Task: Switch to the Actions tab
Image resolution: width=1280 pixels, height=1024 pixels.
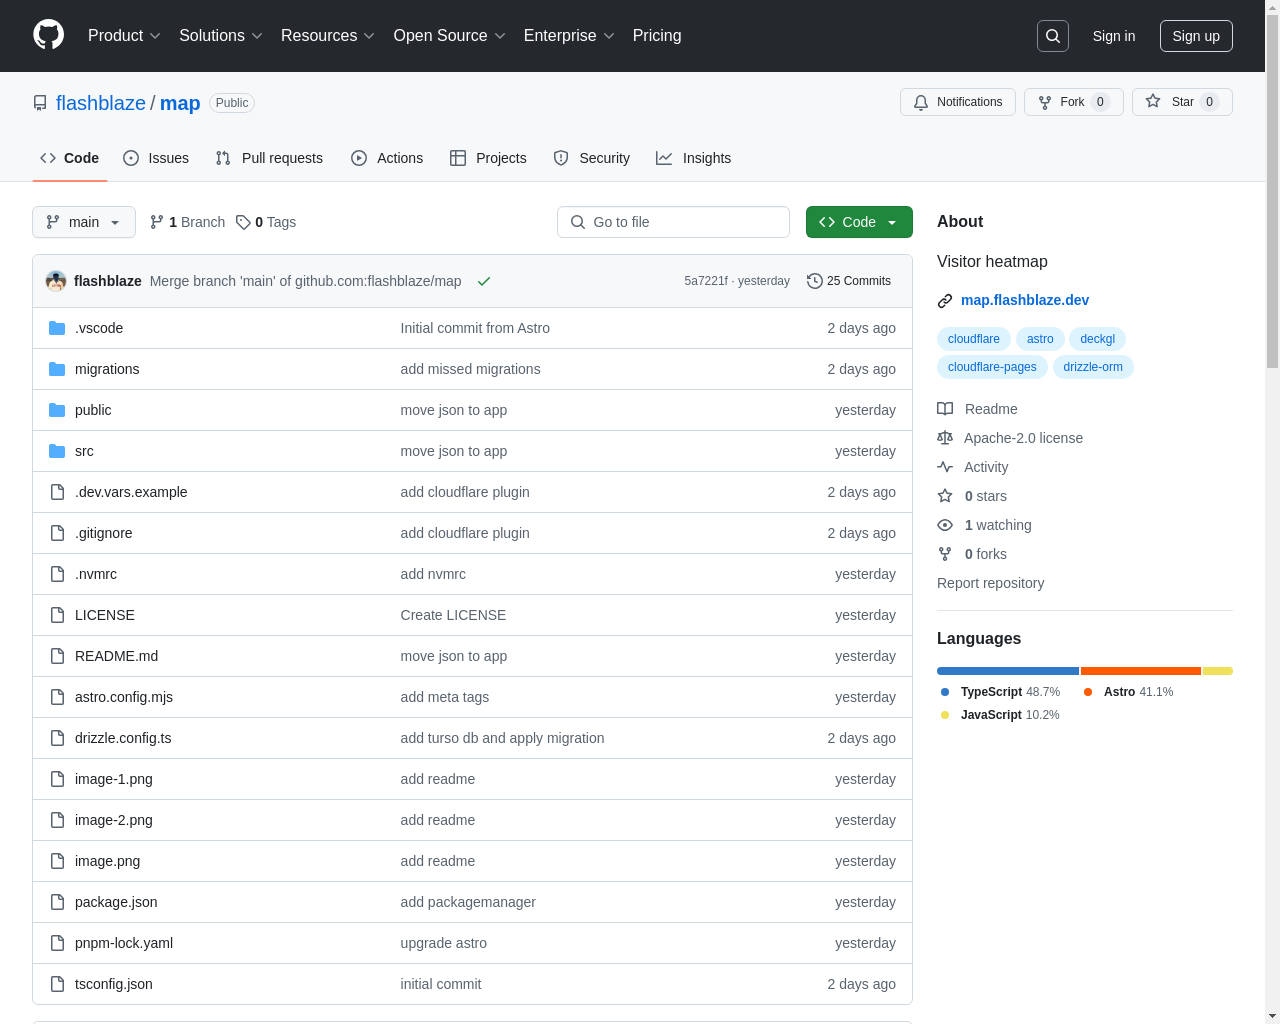Action: coord(387,158)
